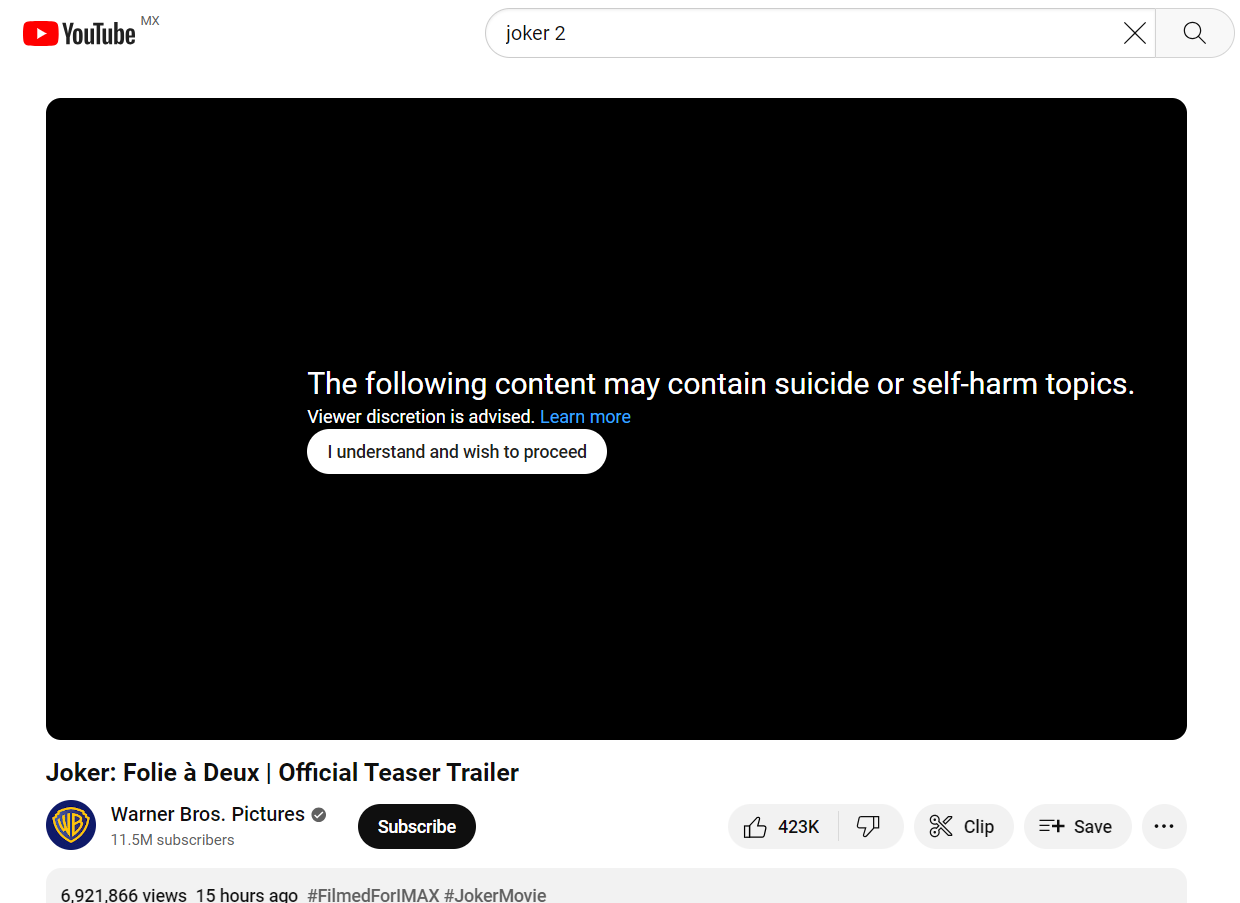The height and width of the screenshot is (903, 1240).
Task: Clear the search box with the X icon
Action: tap(1134, 34)
